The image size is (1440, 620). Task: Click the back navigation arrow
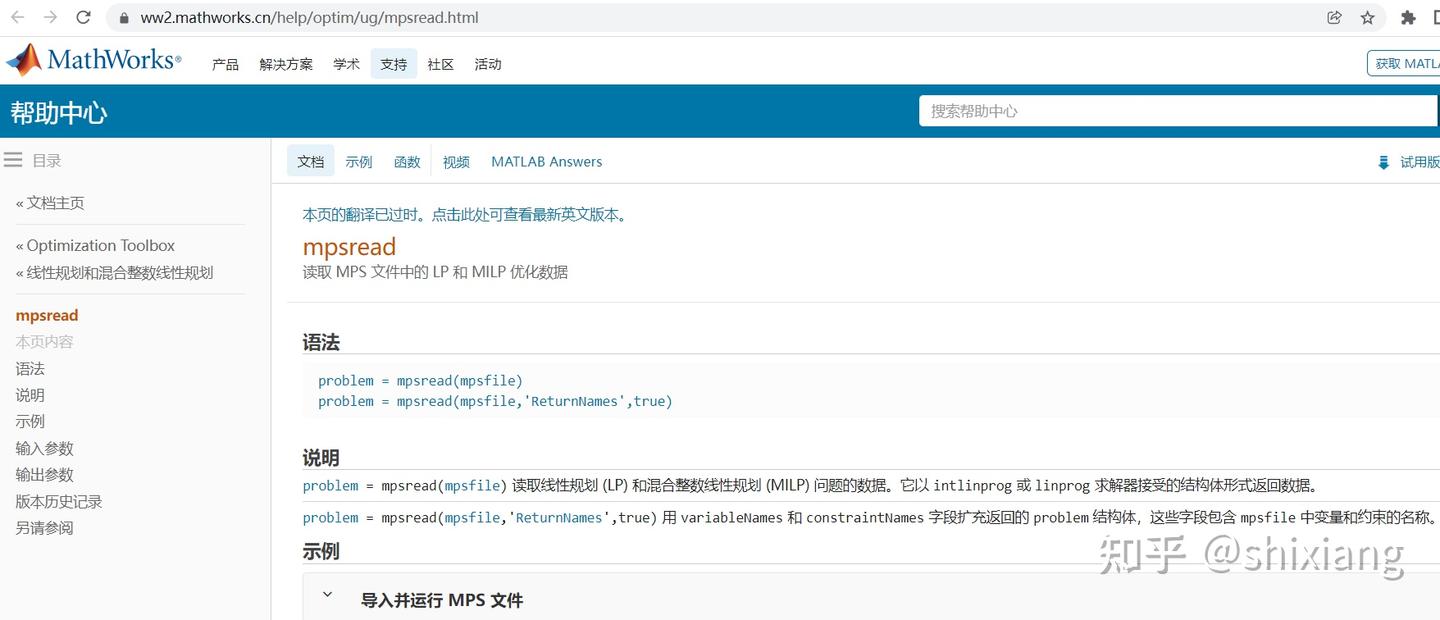17,17
